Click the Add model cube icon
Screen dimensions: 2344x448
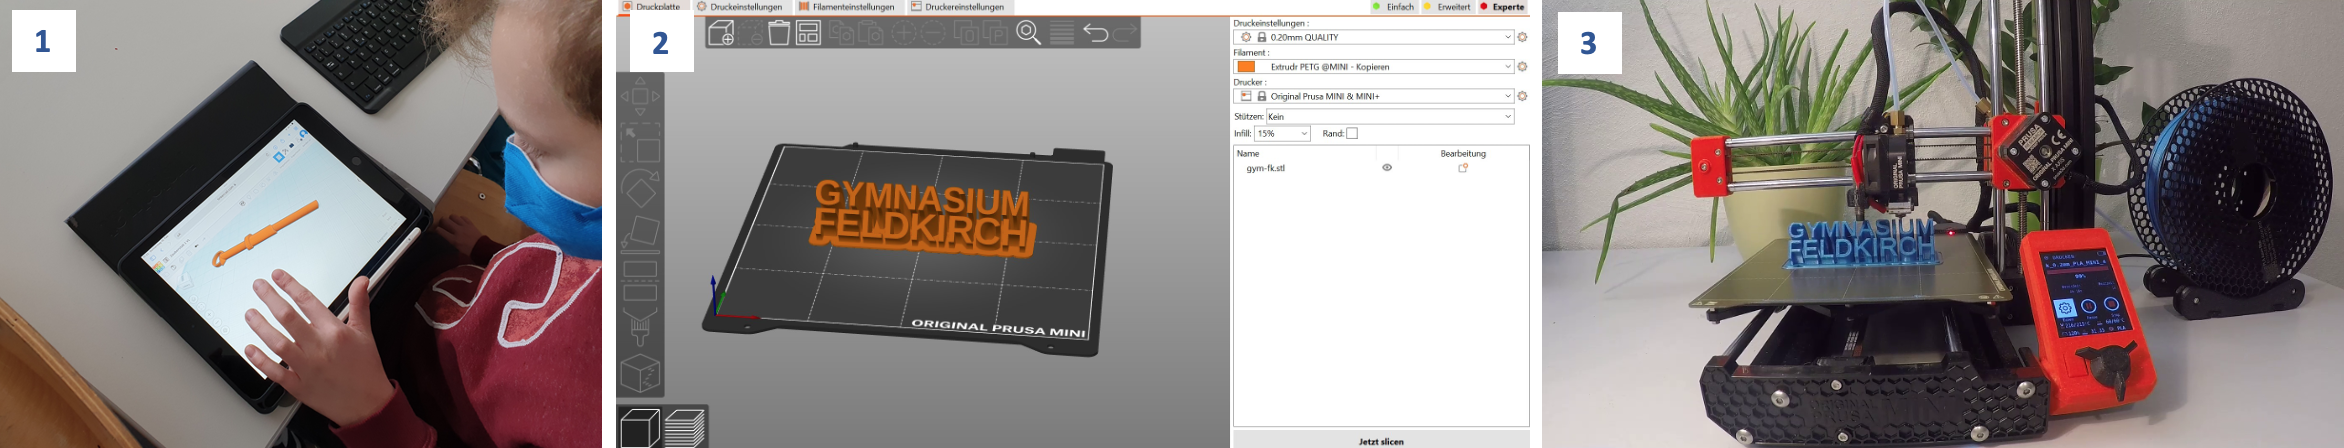point(720,33)
